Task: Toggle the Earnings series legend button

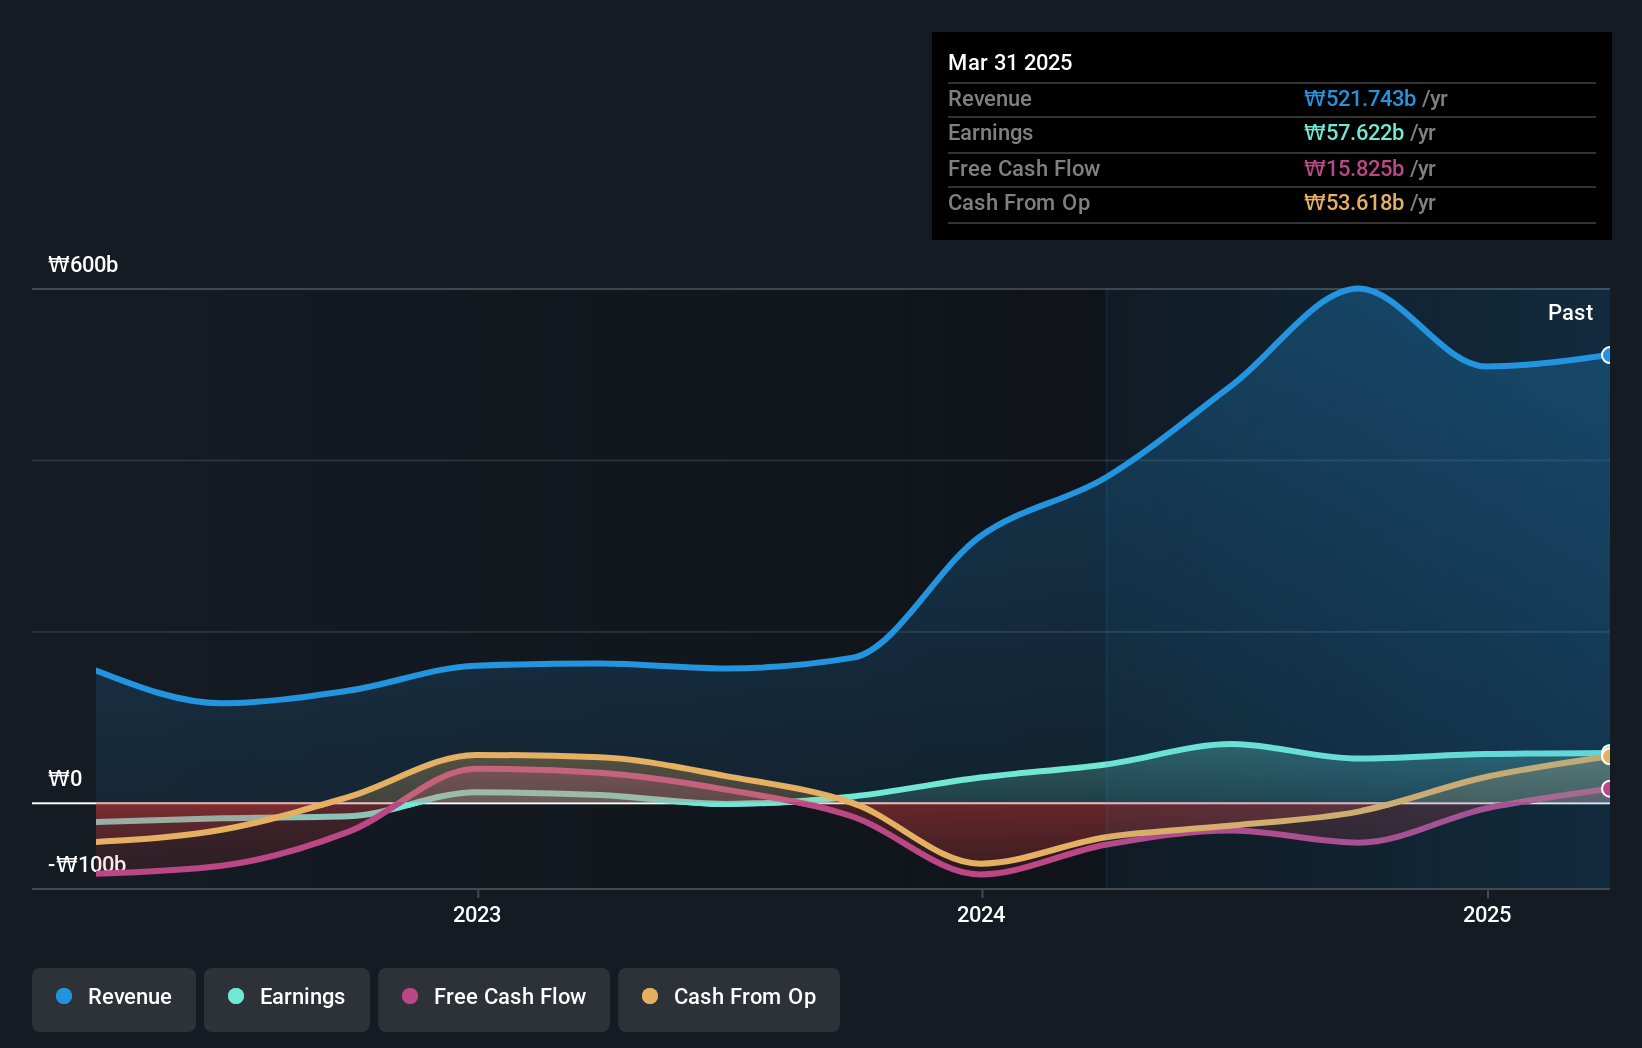Action: 287,999
